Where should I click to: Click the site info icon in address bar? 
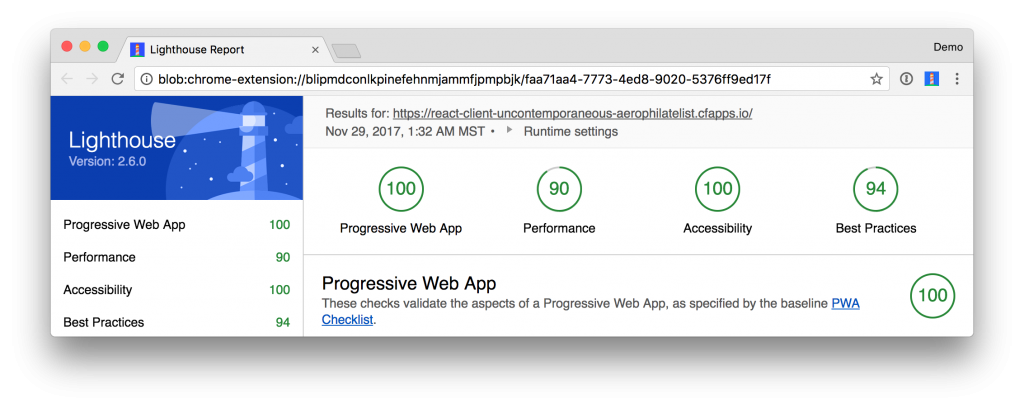[x=146, y=79]
